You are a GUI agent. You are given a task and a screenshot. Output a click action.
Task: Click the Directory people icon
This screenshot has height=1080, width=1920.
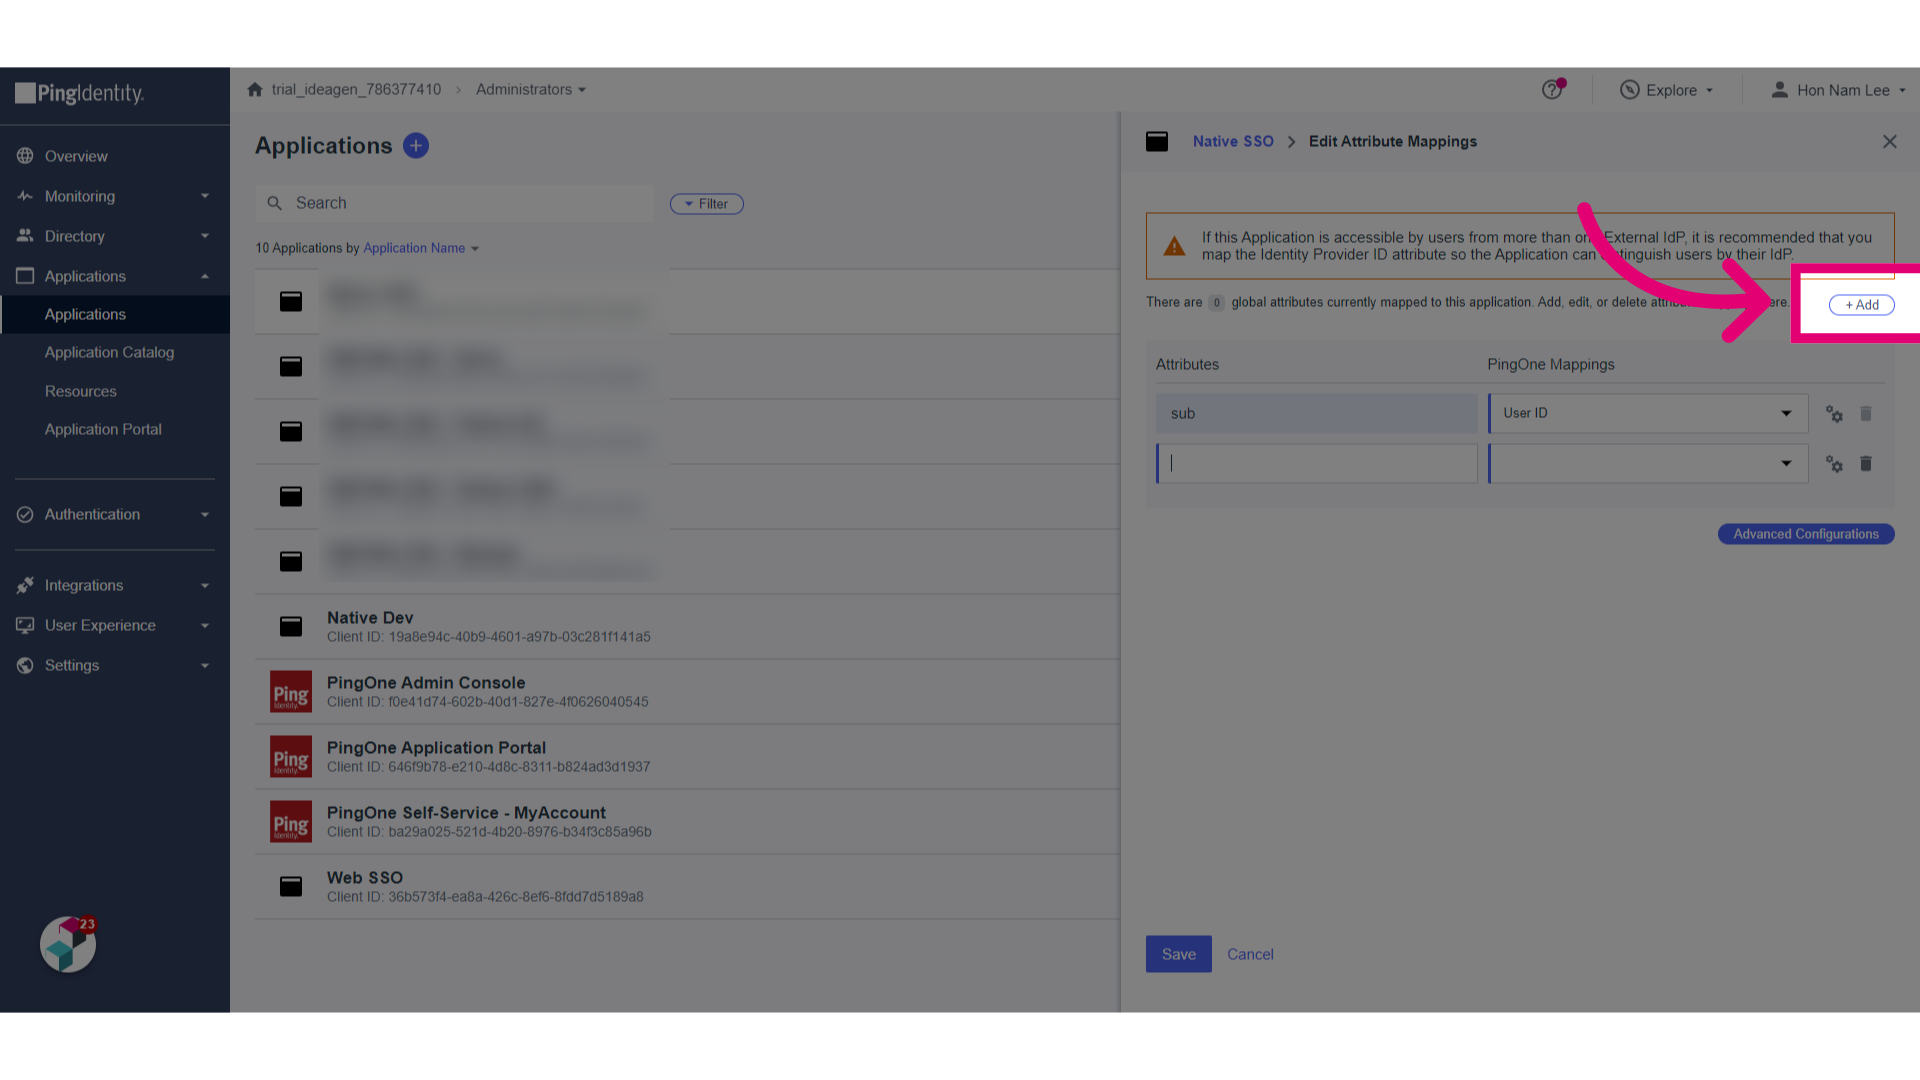(x=25, y=236)
